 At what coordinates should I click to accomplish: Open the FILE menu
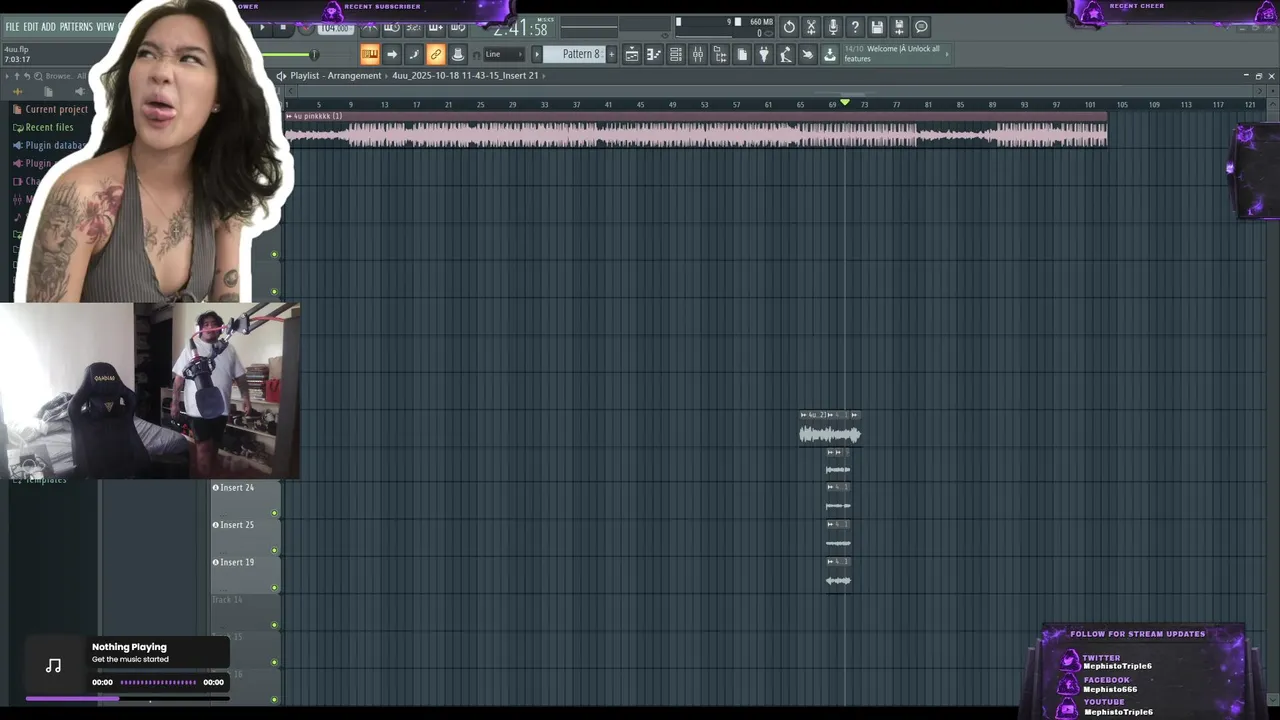tap(12, 27)
